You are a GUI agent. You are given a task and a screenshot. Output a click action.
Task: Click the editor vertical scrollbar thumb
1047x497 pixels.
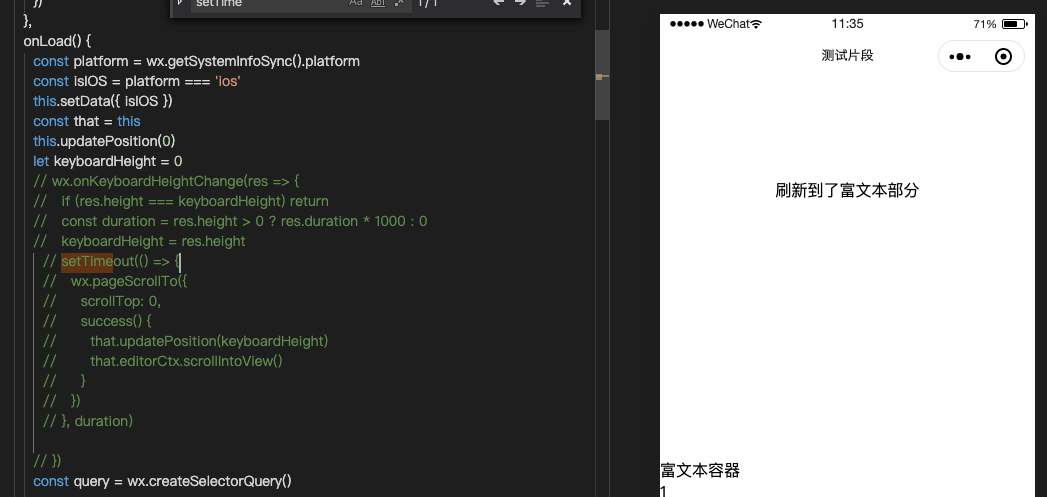tap(602, 75)
